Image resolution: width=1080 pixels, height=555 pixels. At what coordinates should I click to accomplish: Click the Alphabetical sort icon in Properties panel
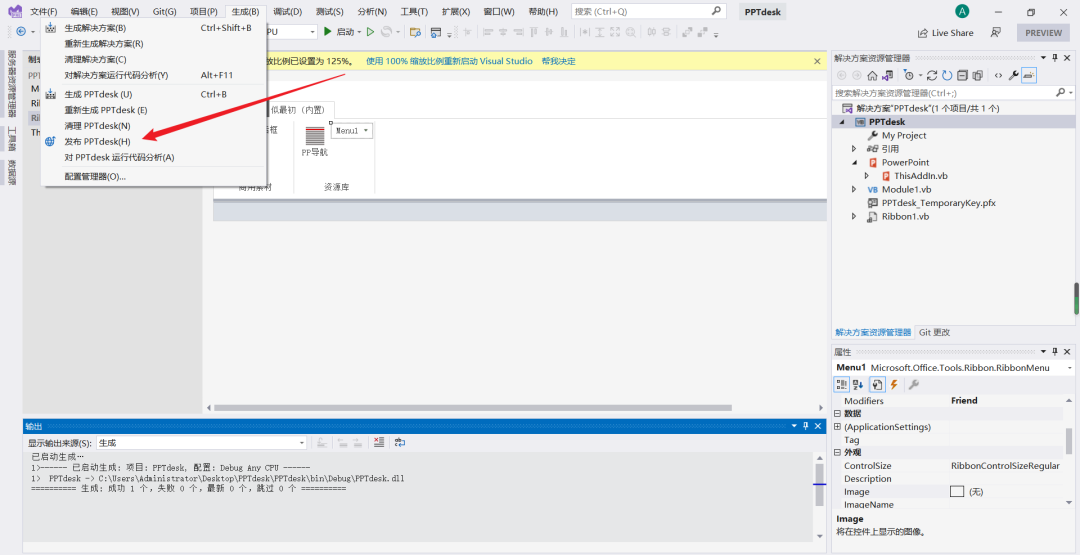858,384
